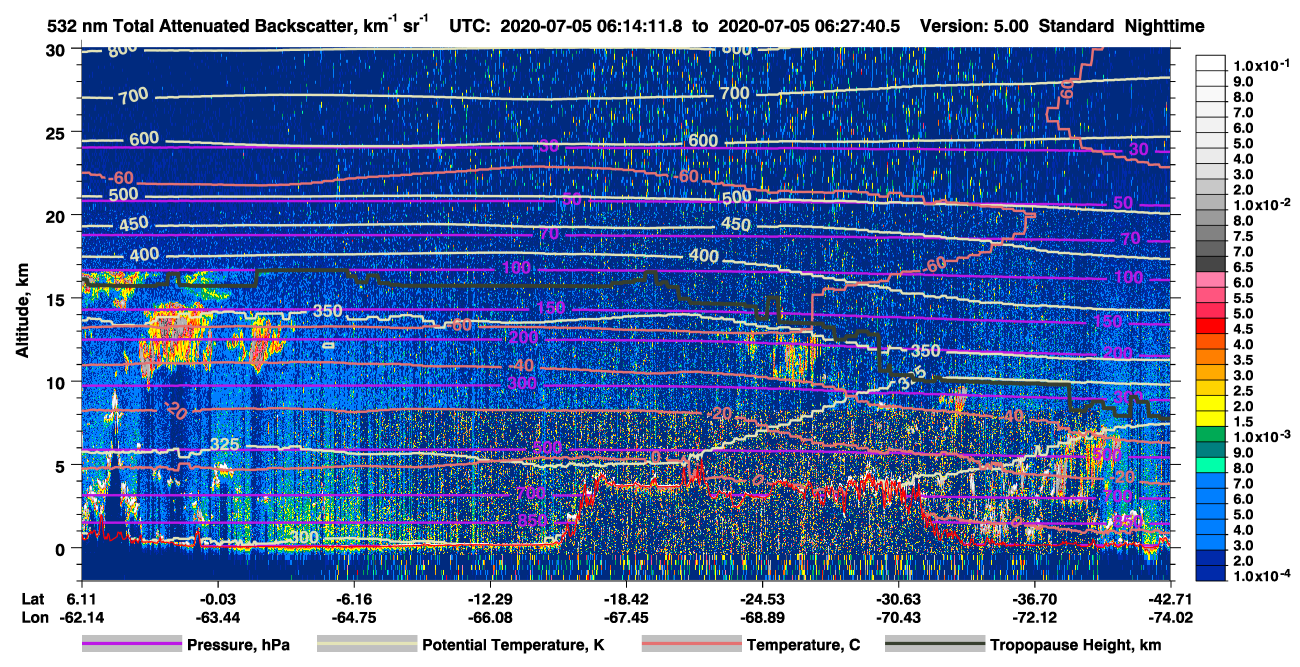Screen dimensions: 1300x667
Task: Click the longitude value -74.02
Action: pyautogui.click(x=1171, y=617)
